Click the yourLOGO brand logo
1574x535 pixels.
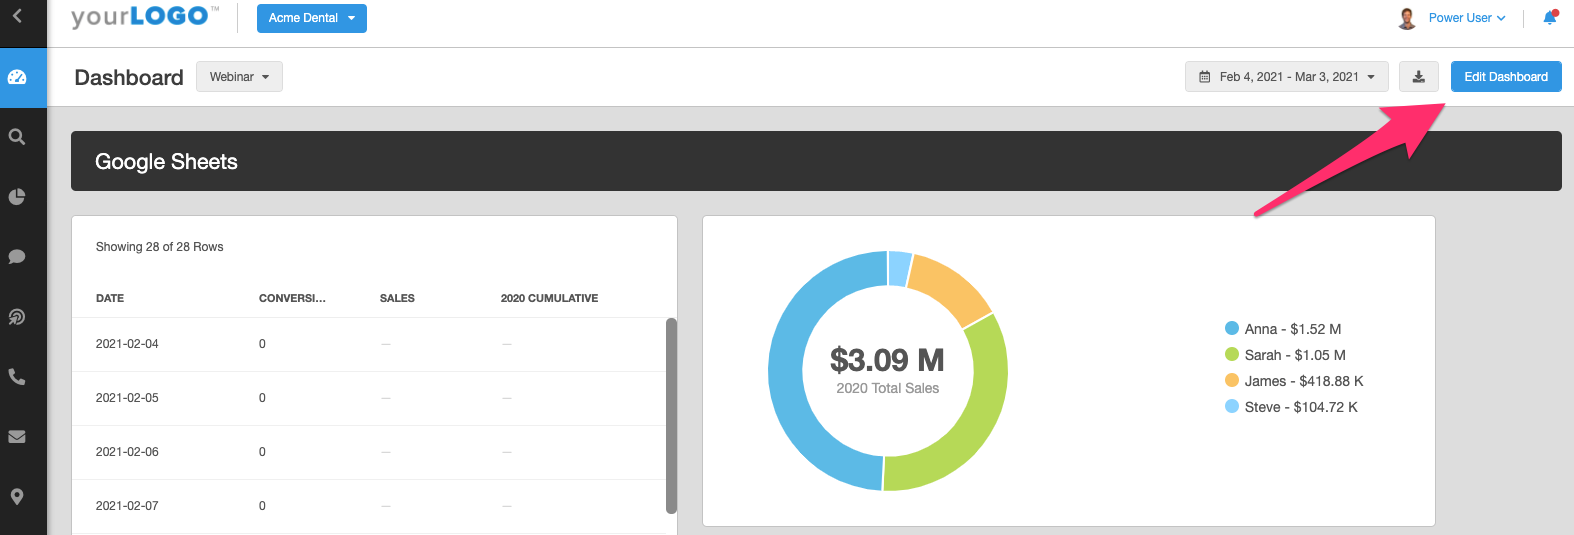pos(145,17)
